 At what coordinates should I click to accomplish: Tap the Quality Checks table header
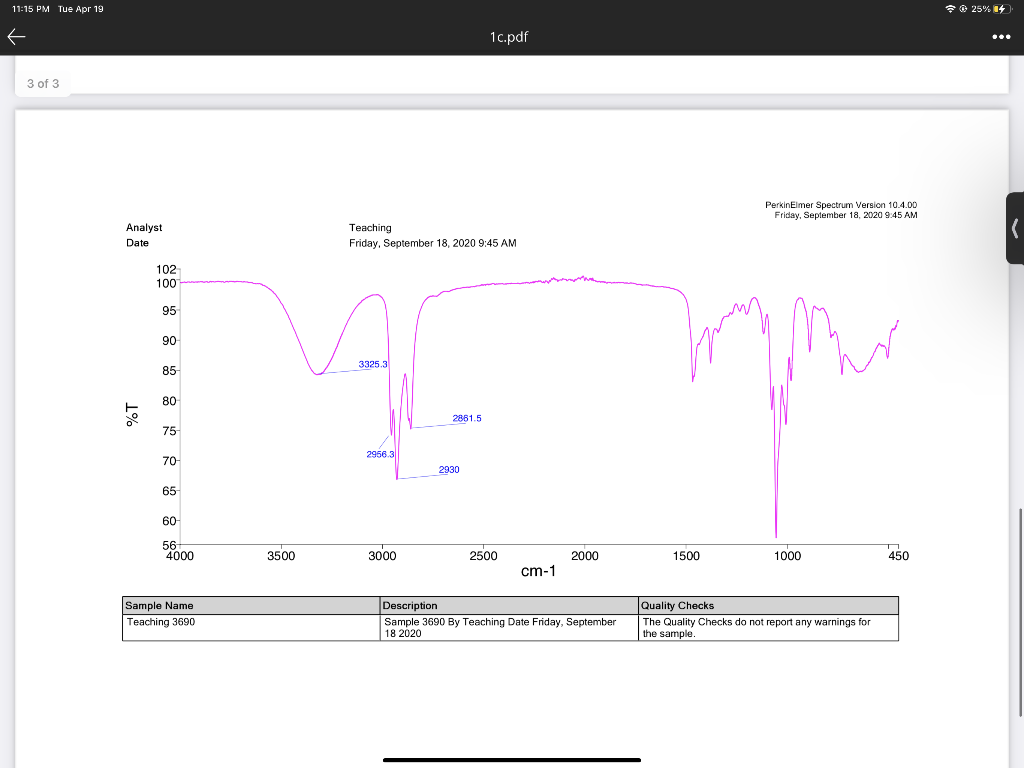[x=769, y=605]
